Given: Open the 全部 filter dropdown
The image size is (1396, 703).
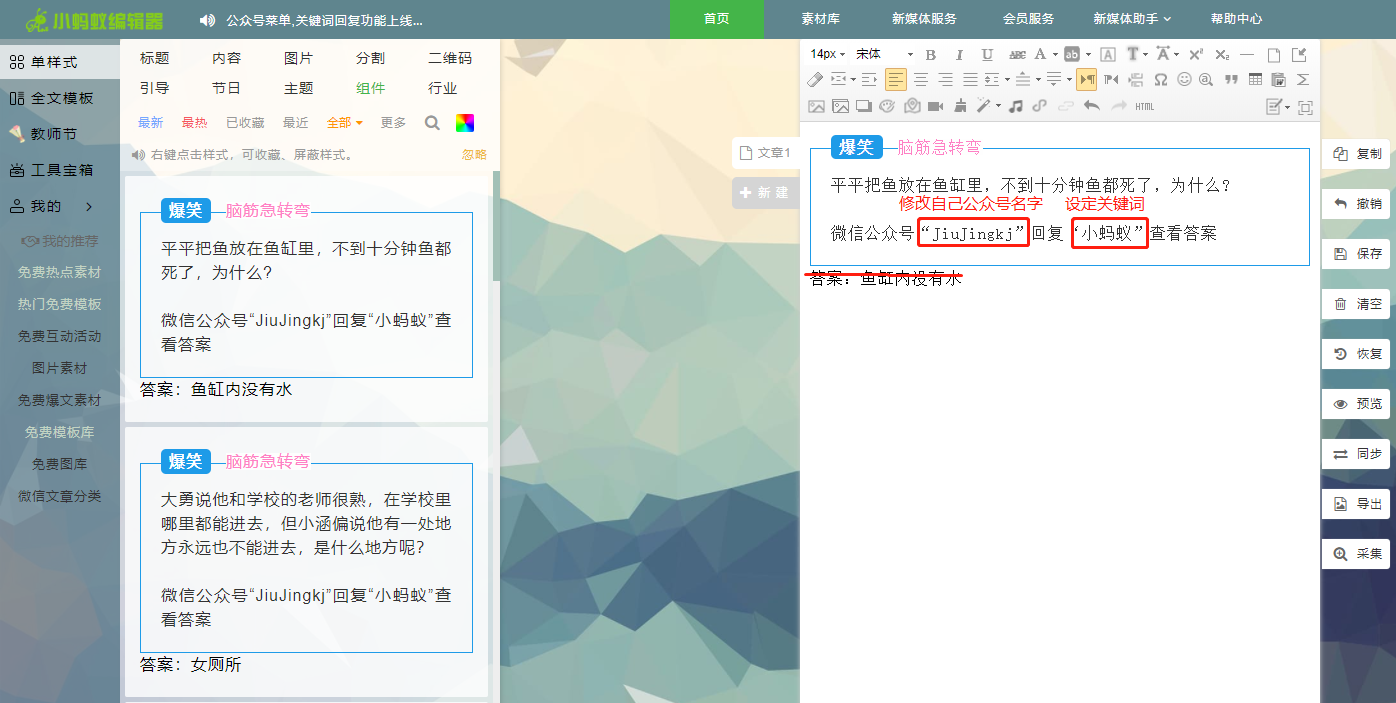Looking at the screenshot, I should pyautogui.click(x=344, y=123).
